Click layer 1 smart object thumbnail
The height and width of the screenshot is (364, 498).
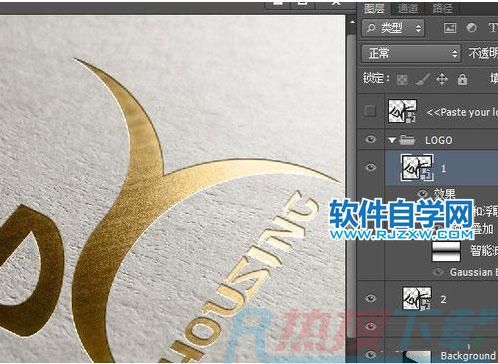coord(417,167)
